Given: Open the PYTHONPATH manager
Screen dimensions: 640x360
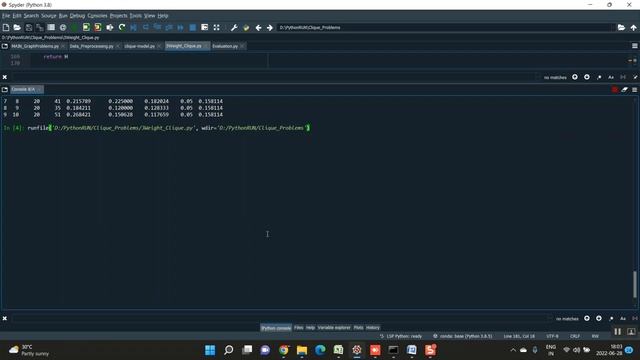Looking at the screenshot, I should coord(246,27).
